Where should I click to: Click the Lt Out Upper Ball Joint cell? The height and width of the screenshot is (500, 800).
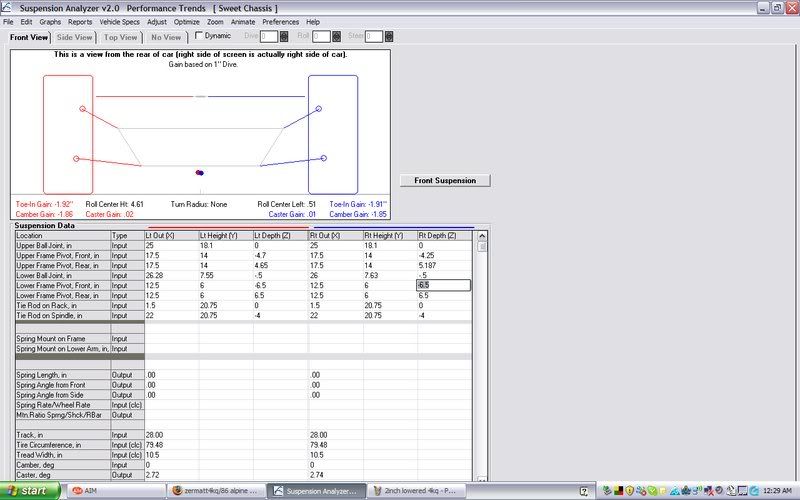pos(170,245)
